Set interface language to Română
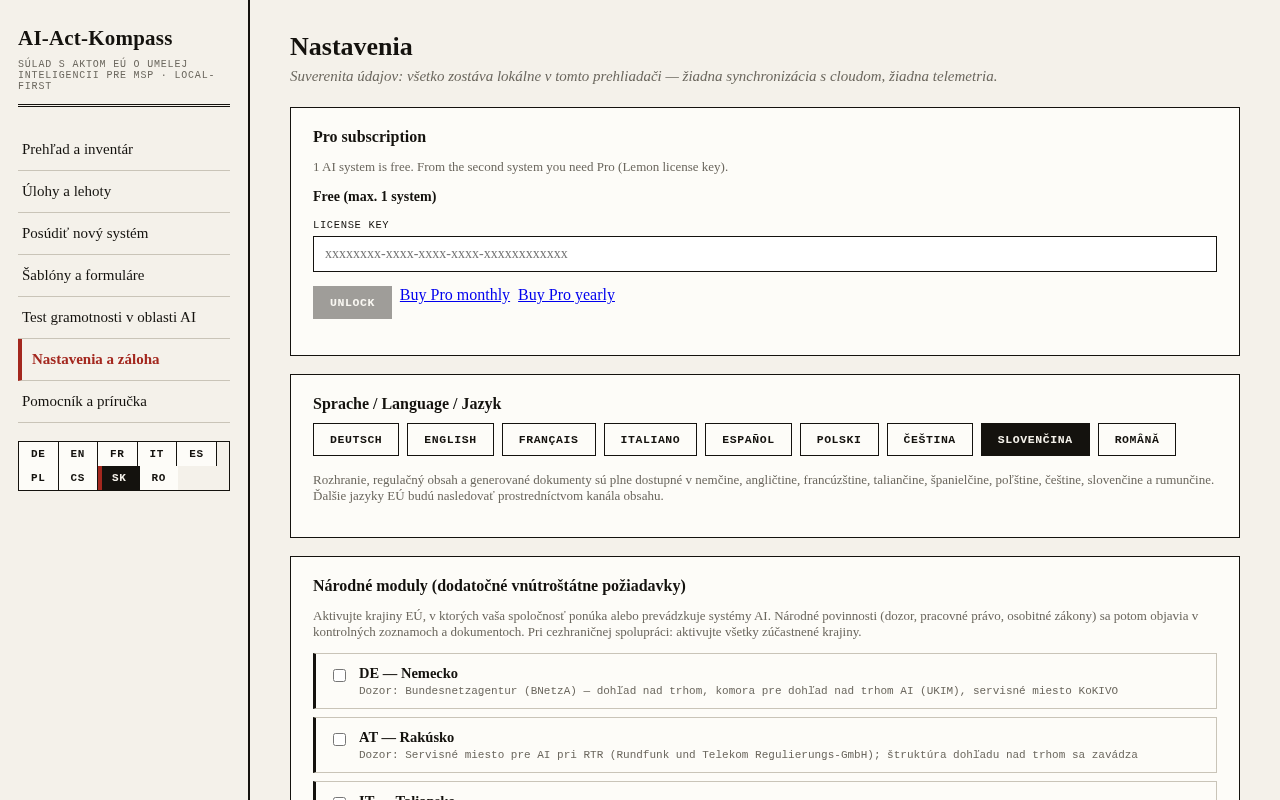 (x=1137, y=440)
